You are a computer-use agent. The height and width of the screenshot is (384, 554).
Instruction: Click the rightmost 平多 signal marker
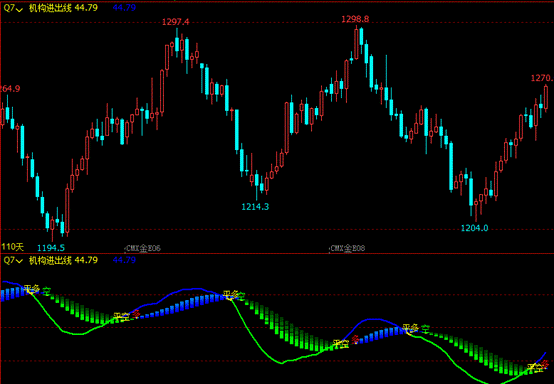(411, 328)
